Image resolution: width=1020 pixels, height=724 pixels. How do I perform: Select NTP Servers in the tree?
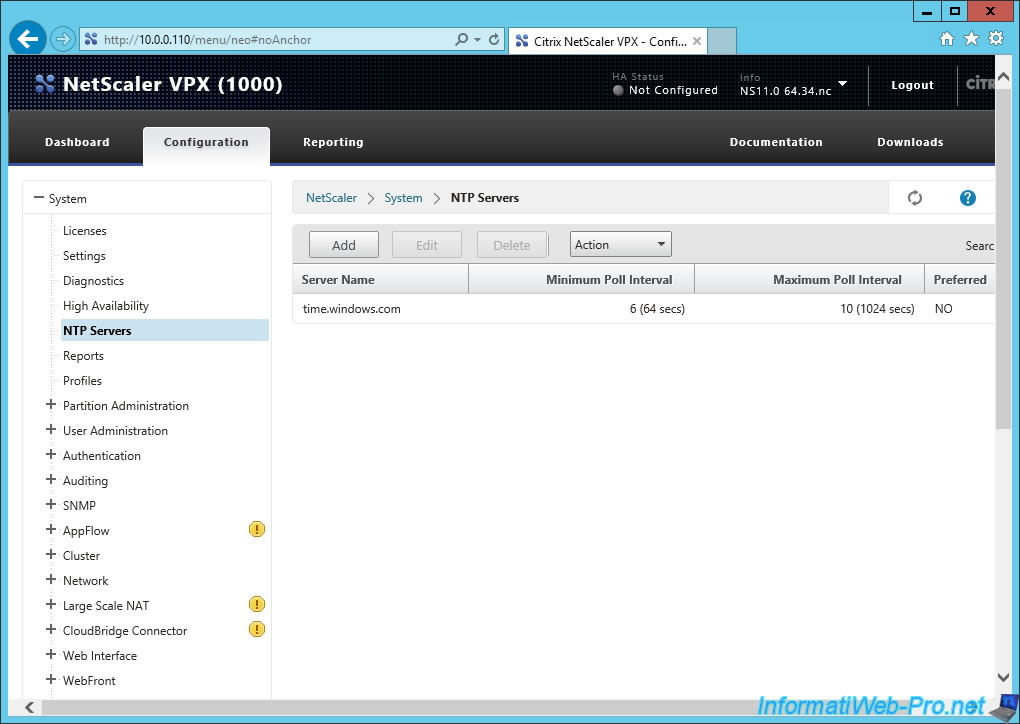165,330
